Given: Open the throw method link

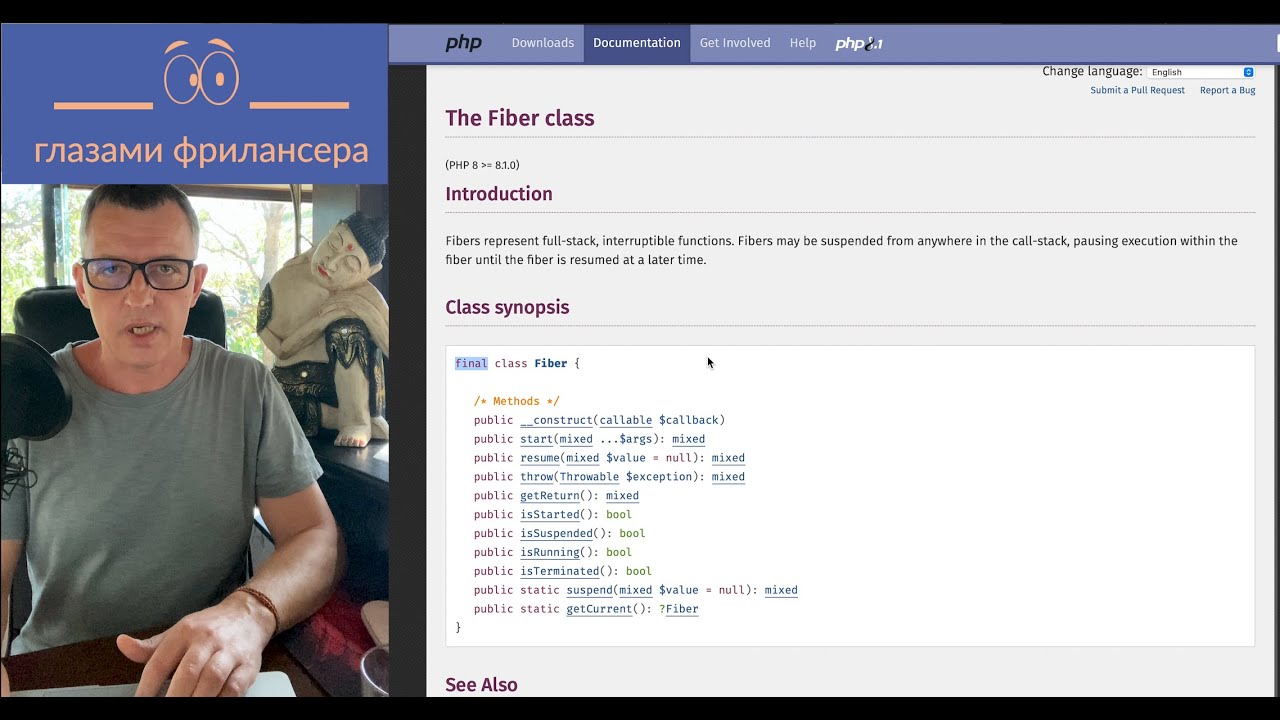Looking at the screenshot, I should pyautogui.click(x=536, y=477).
